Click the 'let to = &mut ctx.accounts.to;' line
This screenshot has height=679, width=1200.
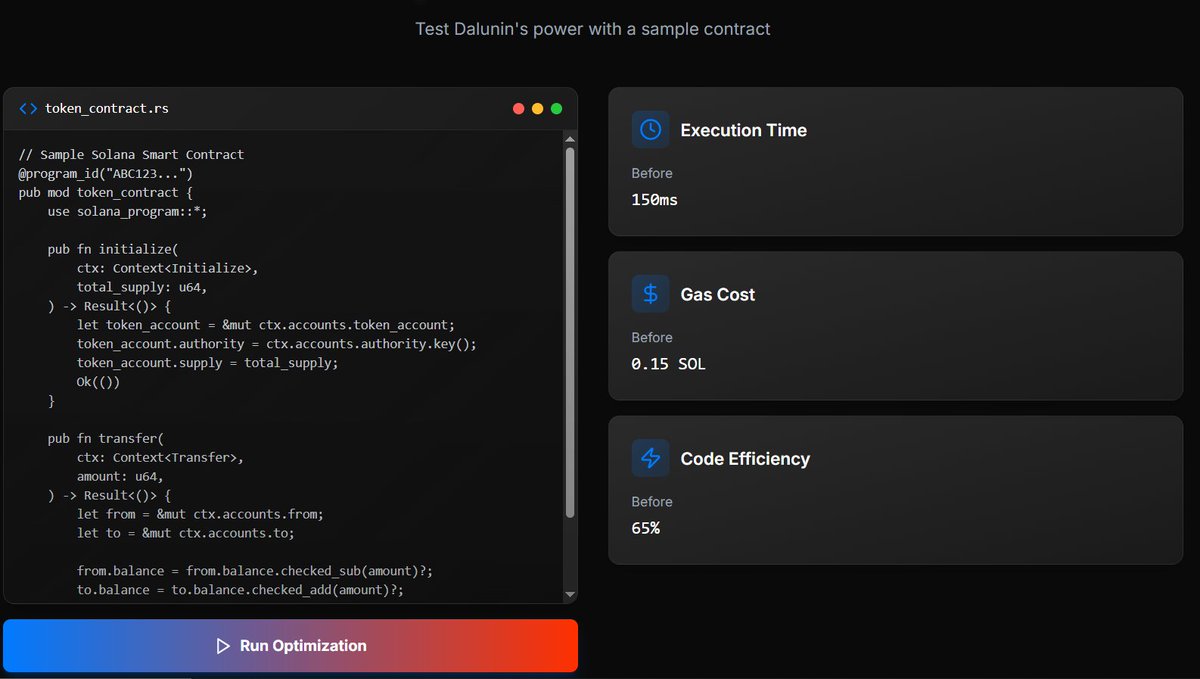click(186, 533)
